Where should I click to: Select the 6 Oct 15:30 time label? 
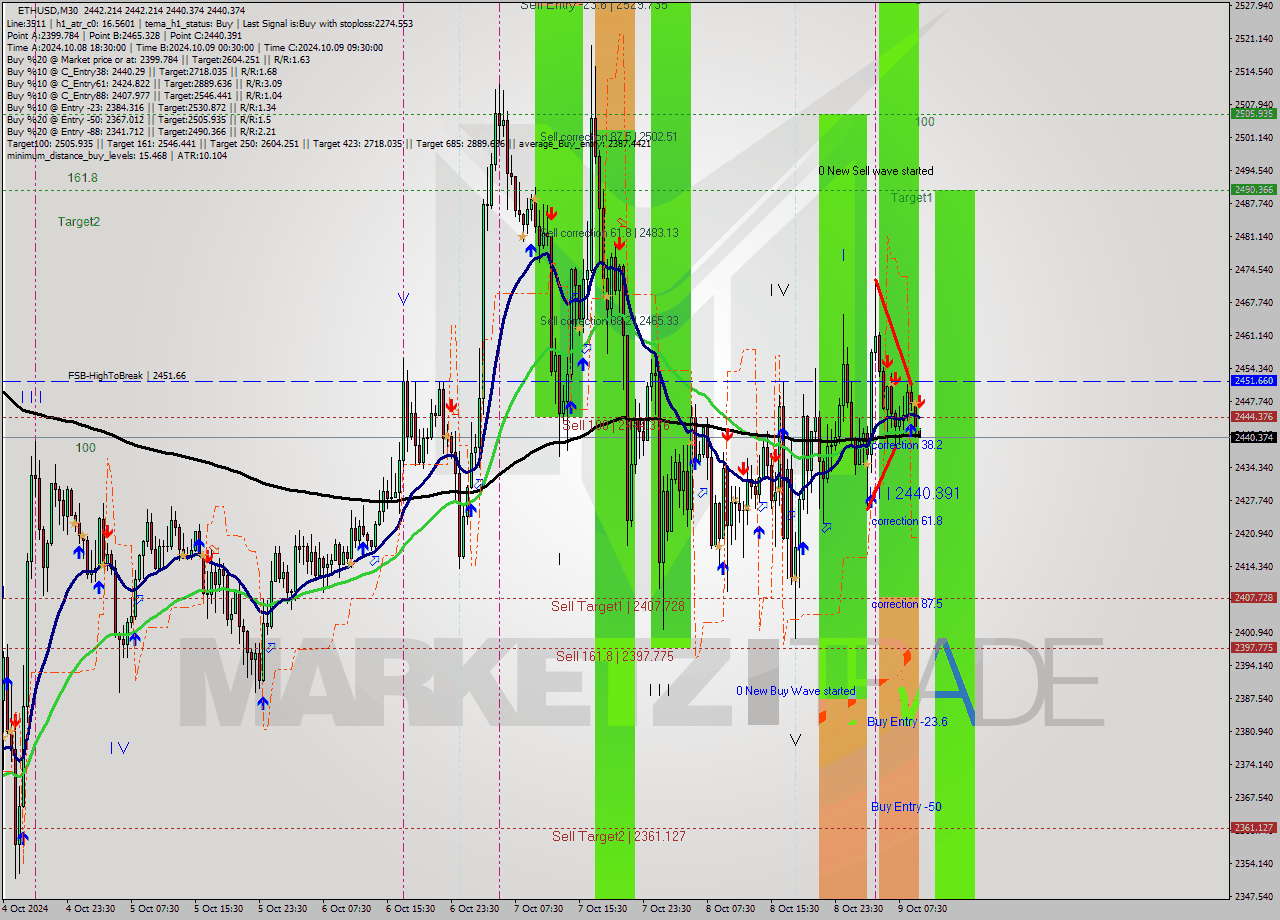click(410, 909)
